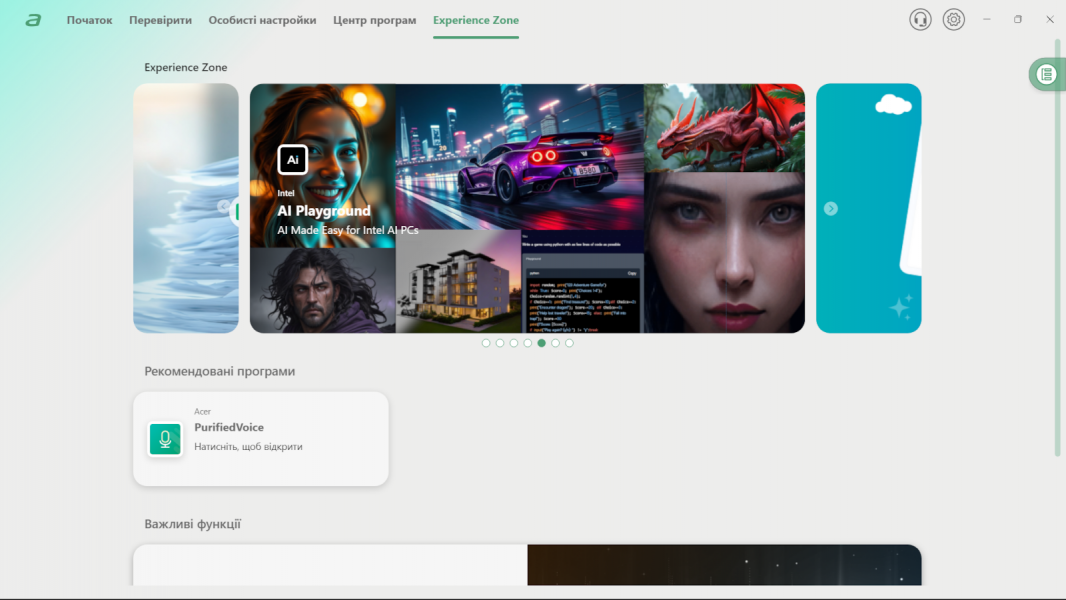Open the Центр програм tab
Viewport: 1066px width, 600px height.
tap(374, 20)
